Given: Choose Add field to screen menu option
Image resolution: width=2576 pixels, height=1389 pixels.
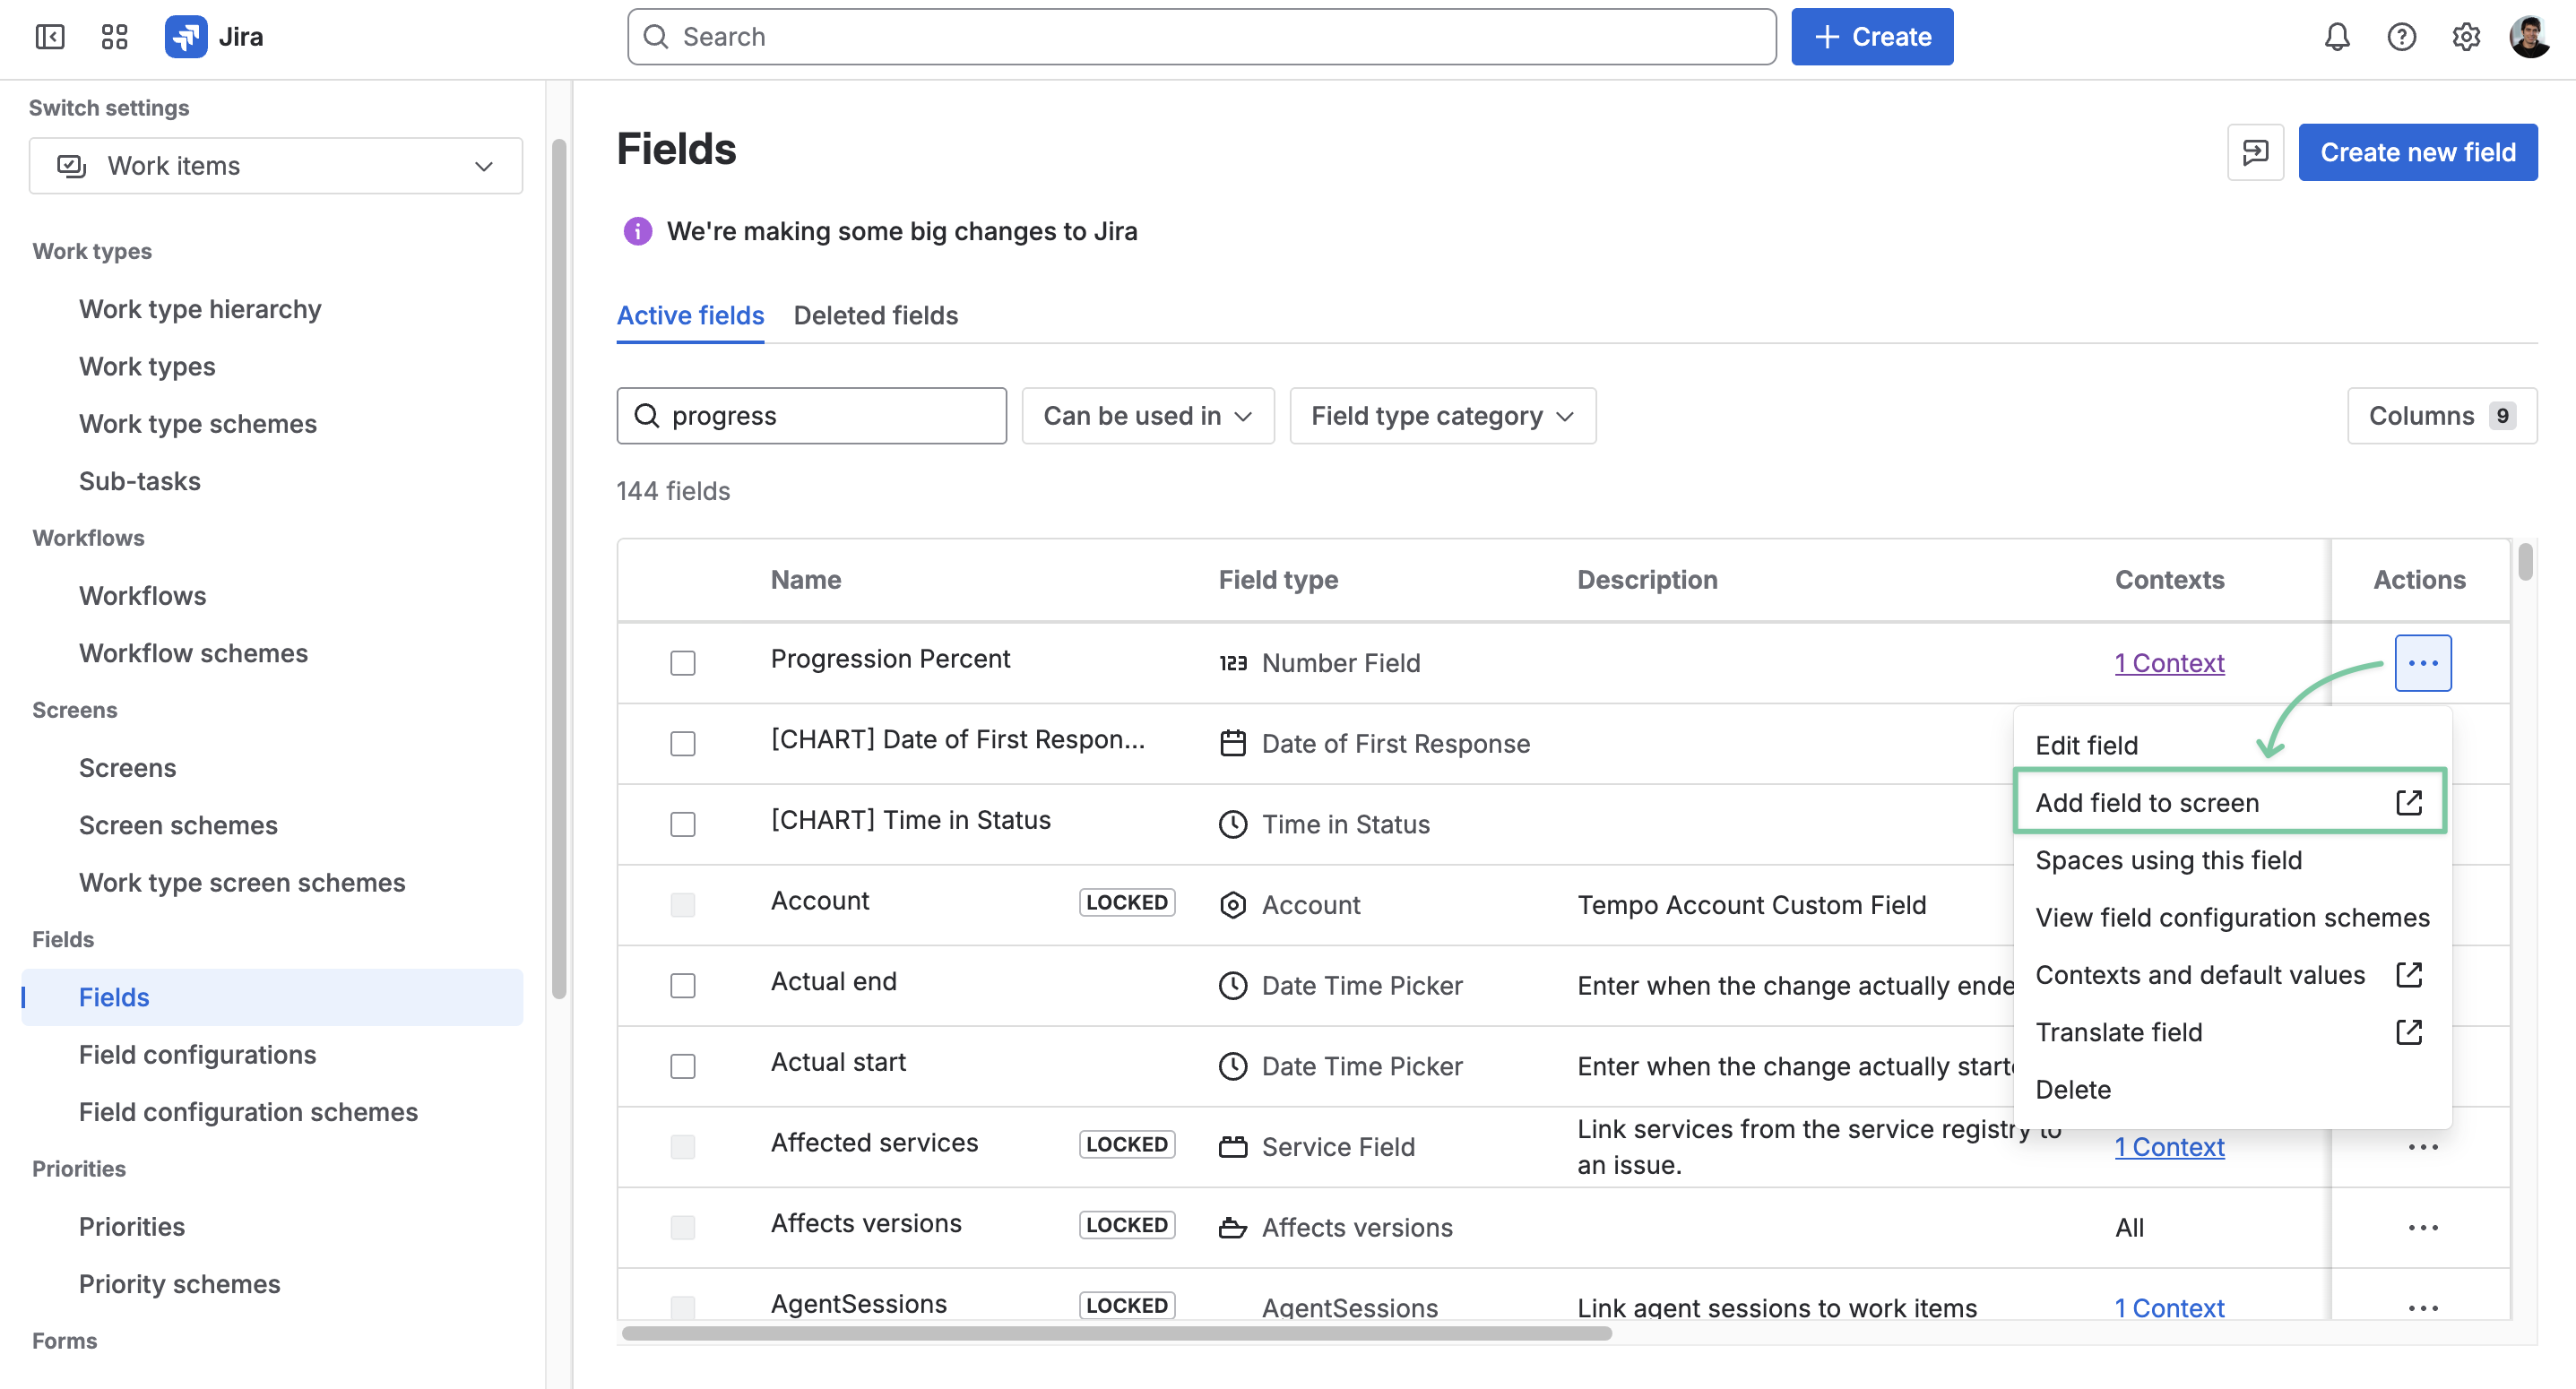Looking at the screenshot, I should (x=2230, y=802).
